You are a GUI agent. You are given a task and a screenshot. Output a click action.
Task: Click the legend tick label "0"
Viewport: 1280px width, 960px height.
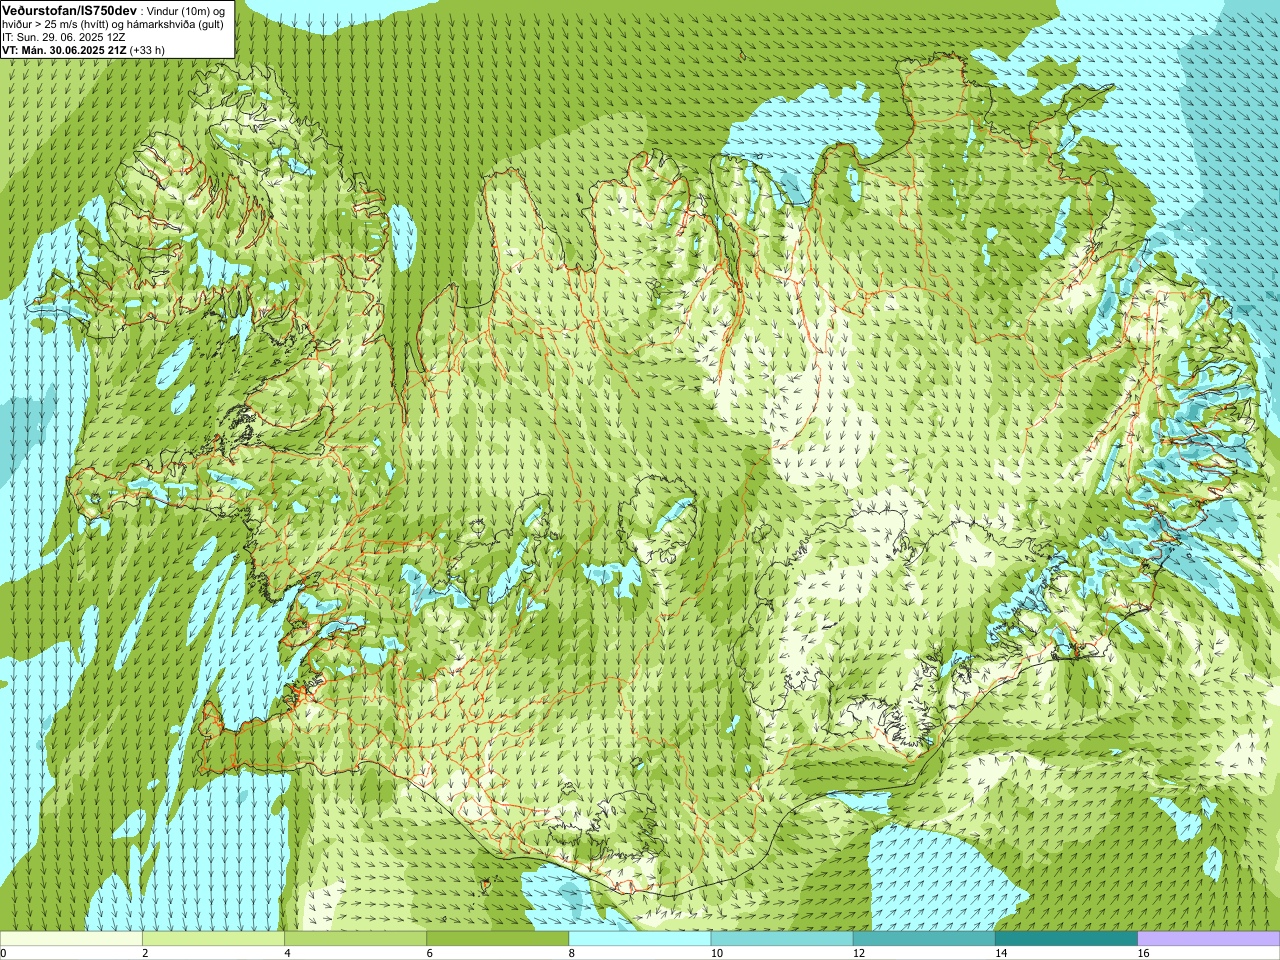[x=3, y=953]
